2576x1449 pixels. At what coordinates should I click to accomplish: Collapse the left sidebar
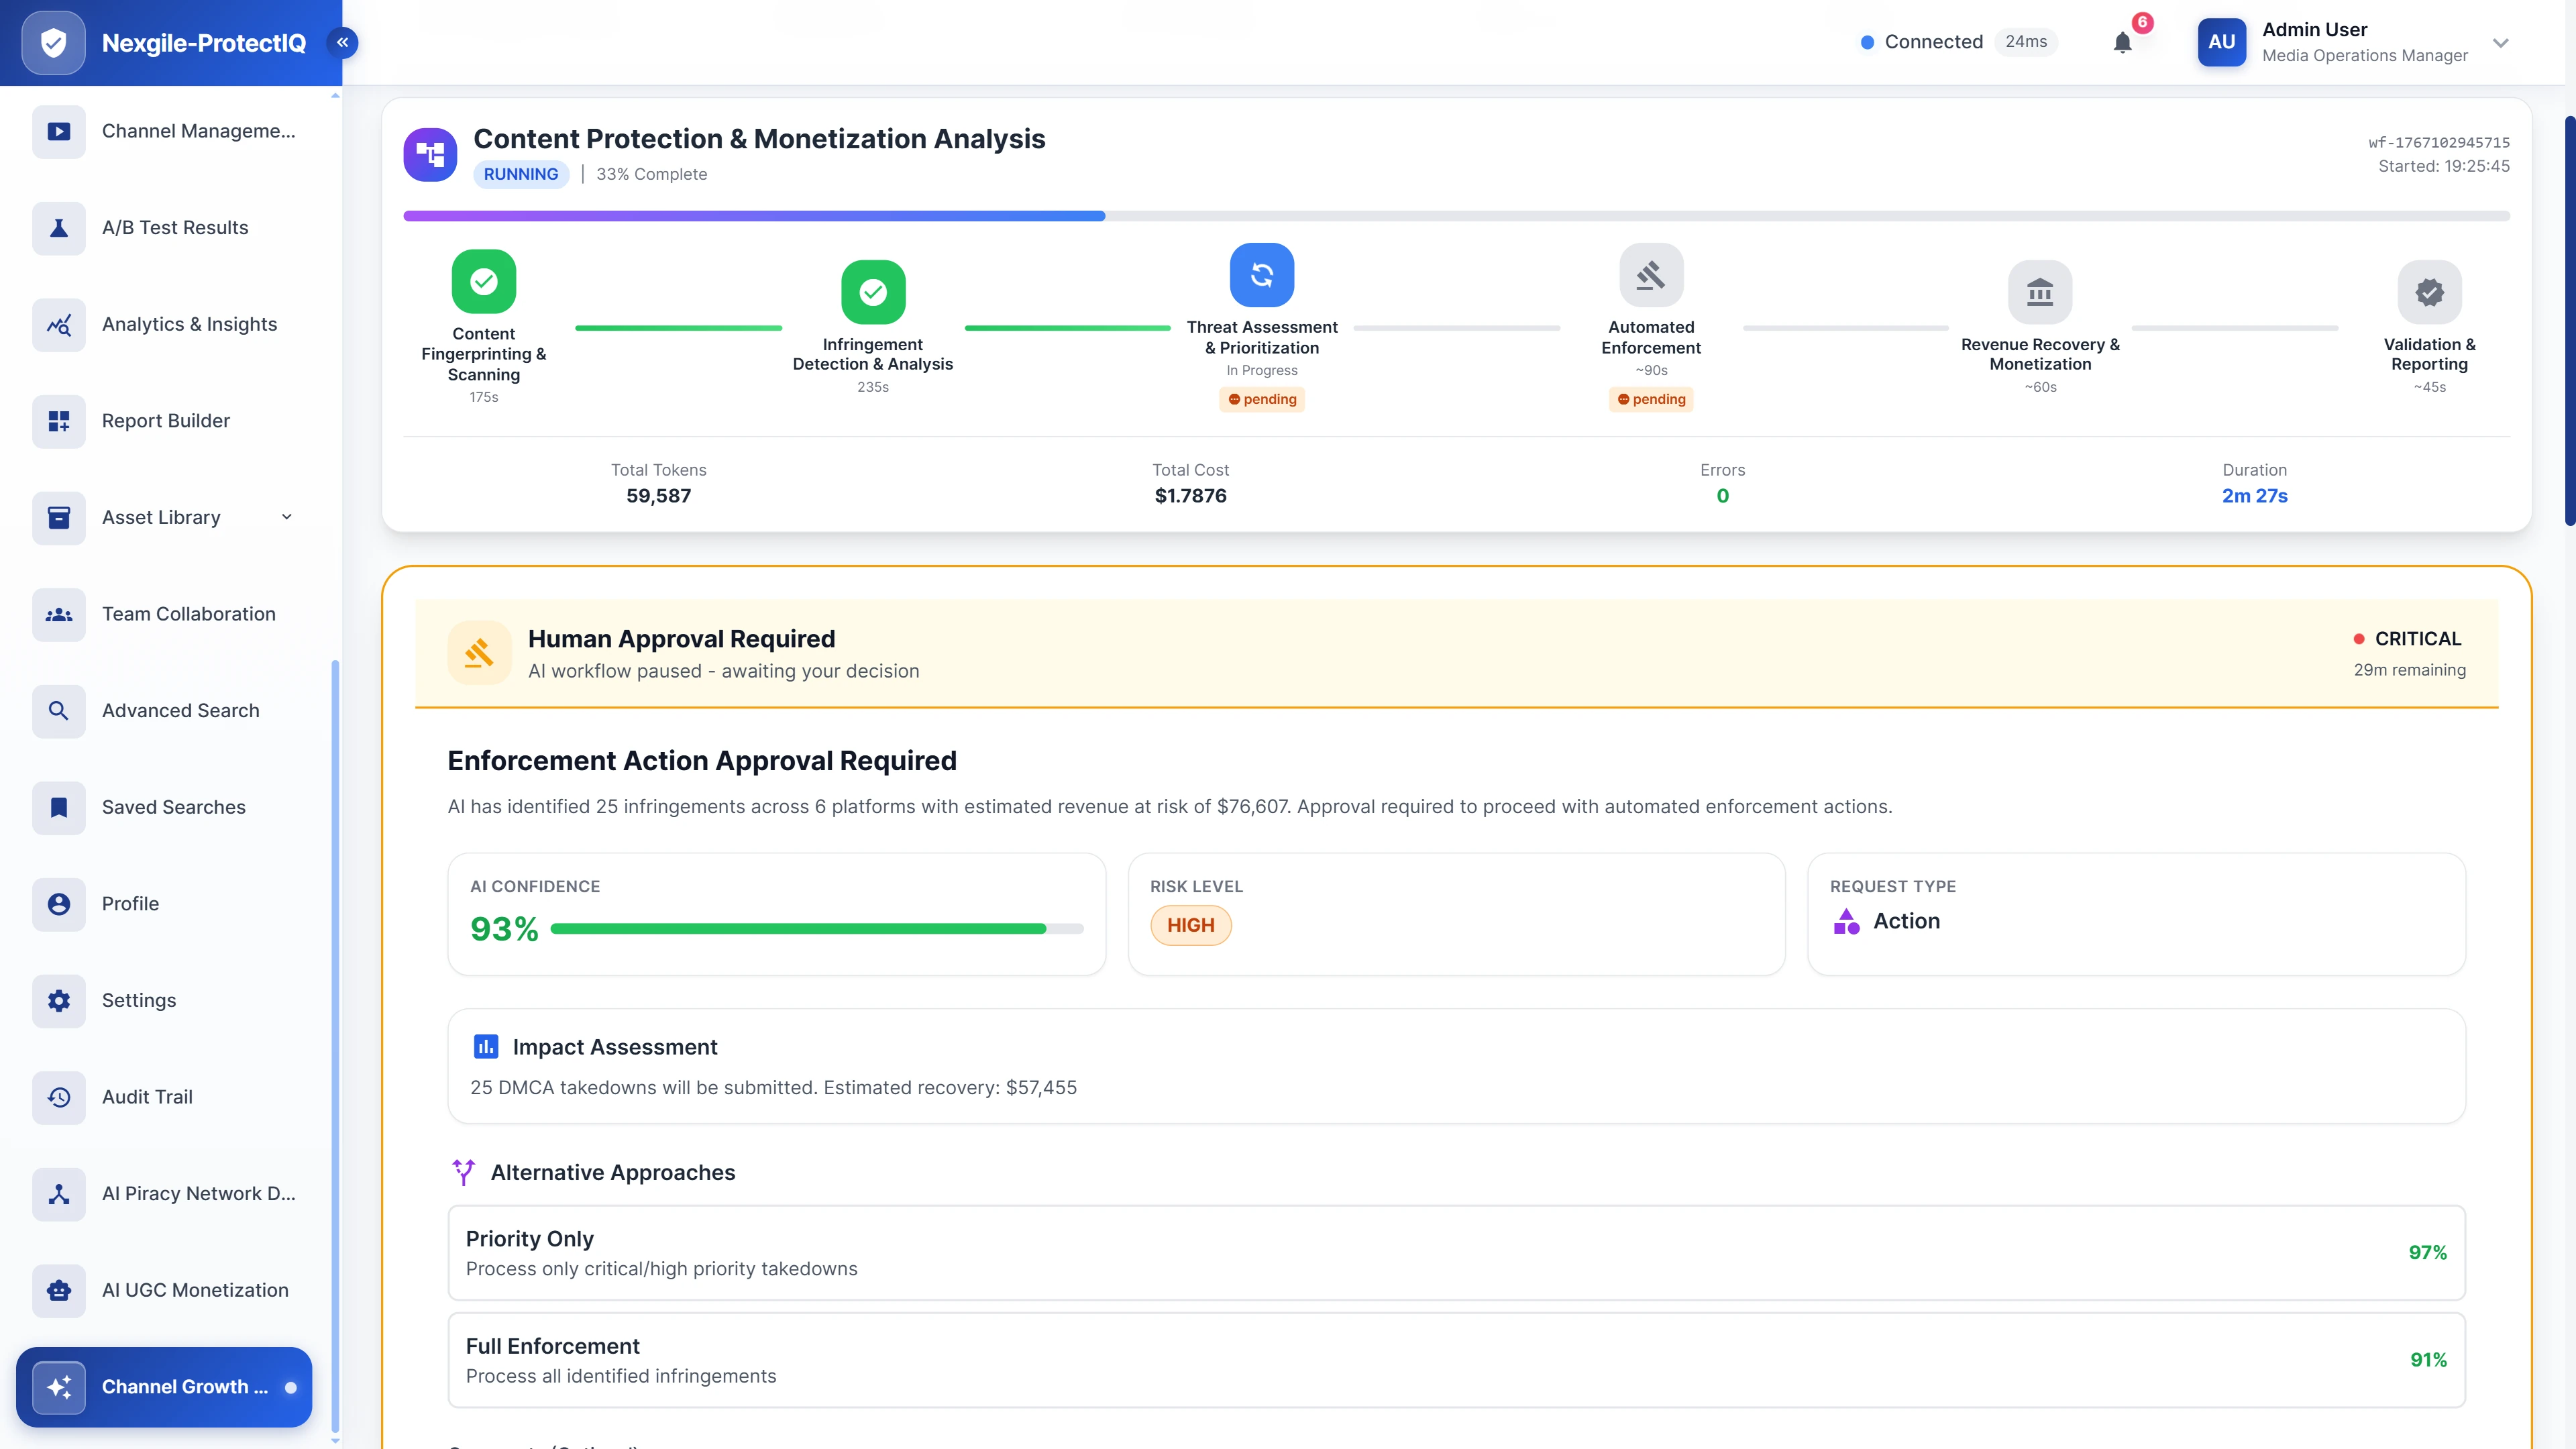pyautogui.click(x=343, y=42)
